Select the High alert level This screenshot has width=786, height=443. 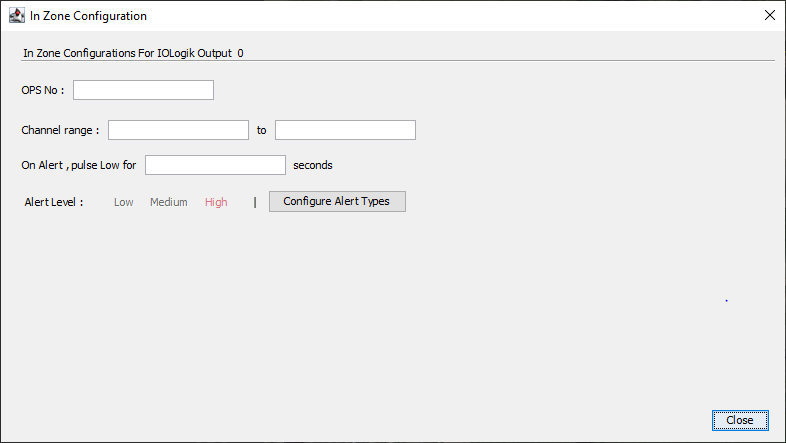[216, 202]
